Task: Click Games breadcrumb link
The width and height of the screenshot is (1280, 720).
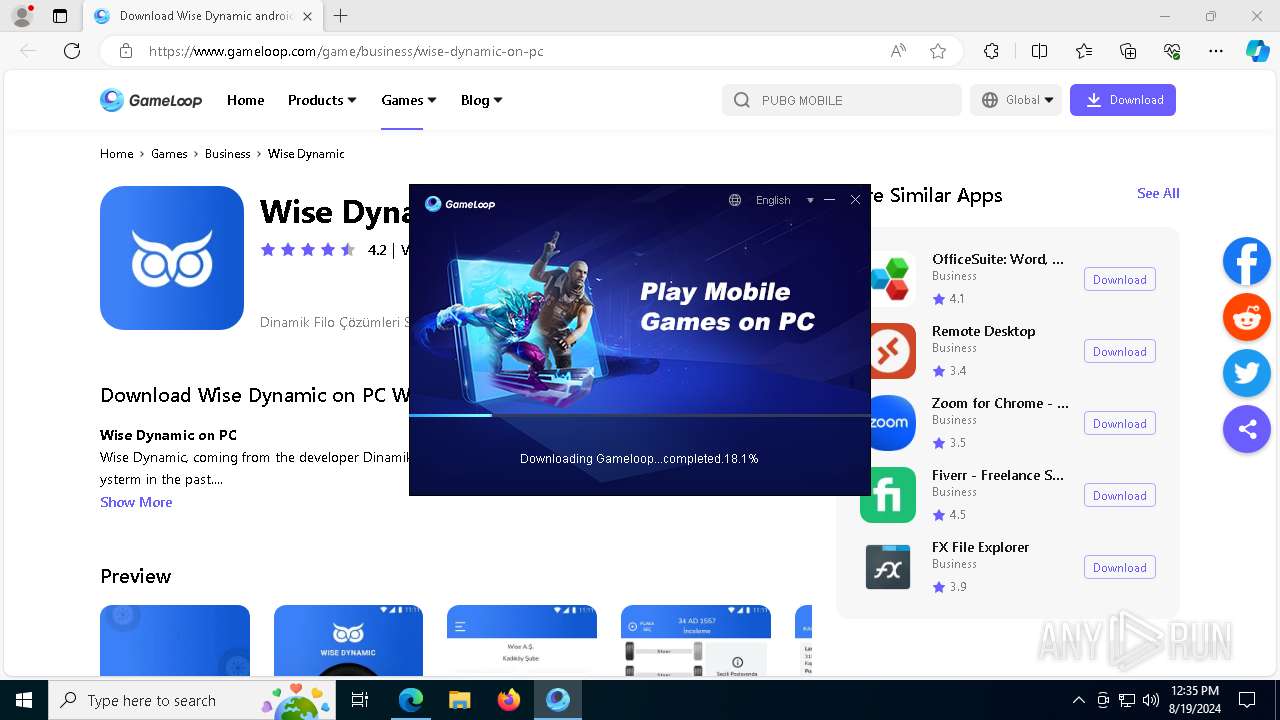Action: tap(169, 154)
